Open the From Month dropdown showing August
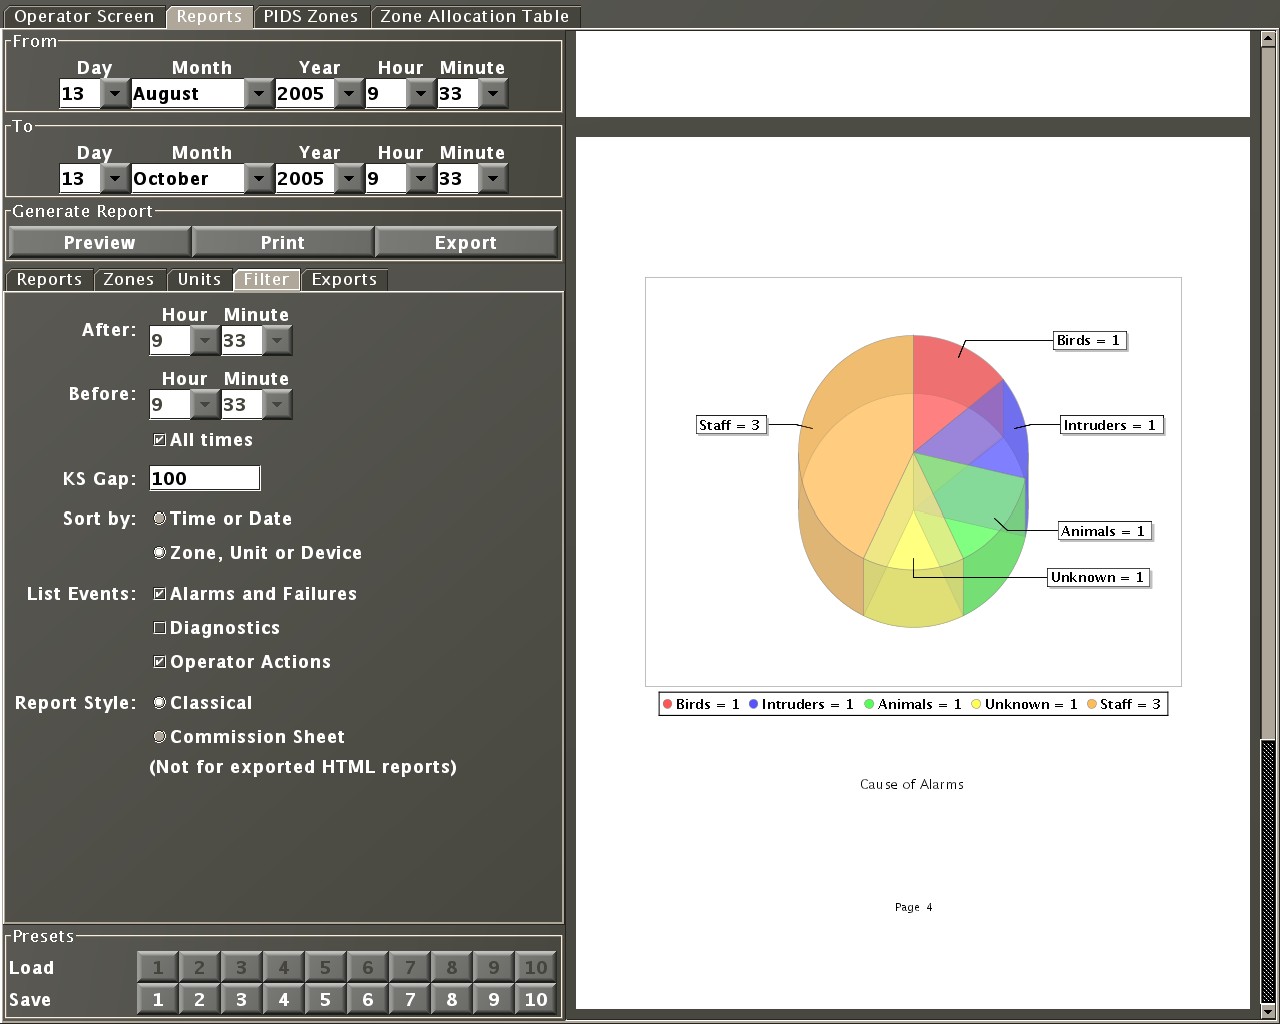 point(259,94)
